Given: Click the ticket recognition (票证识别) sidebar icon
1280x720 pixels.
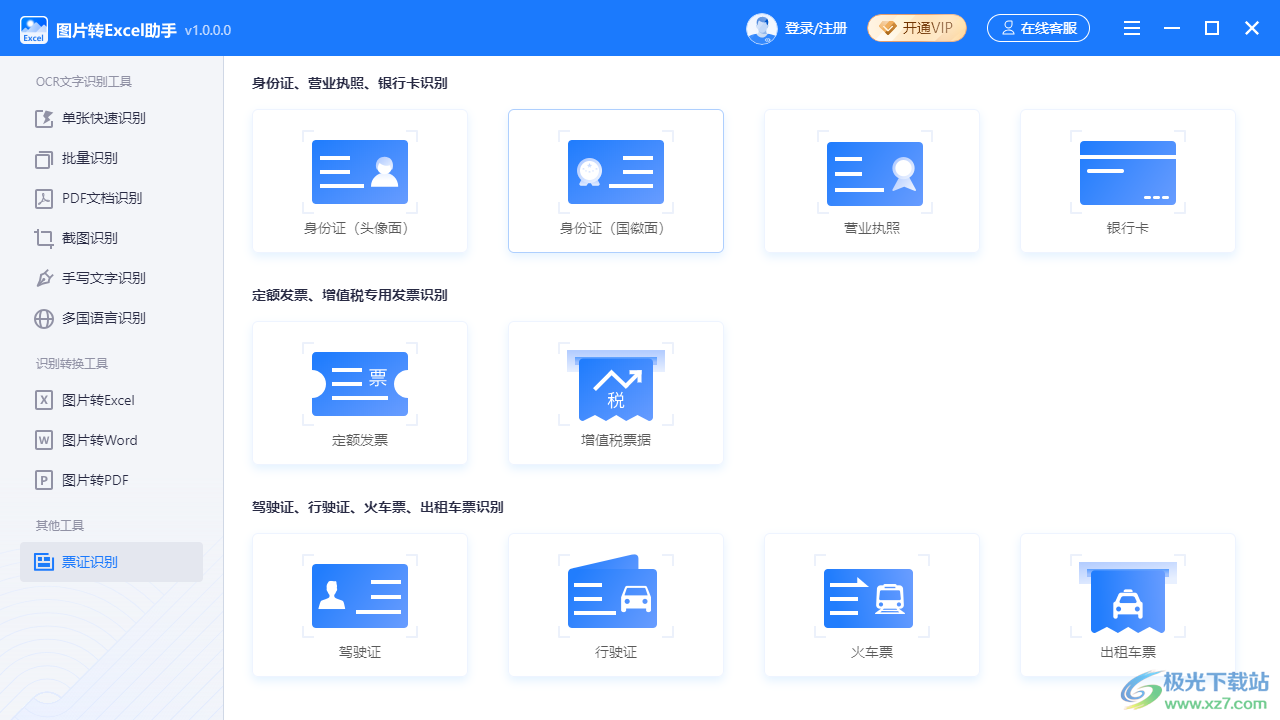Looking at the screenshot, I should [44, 562].
